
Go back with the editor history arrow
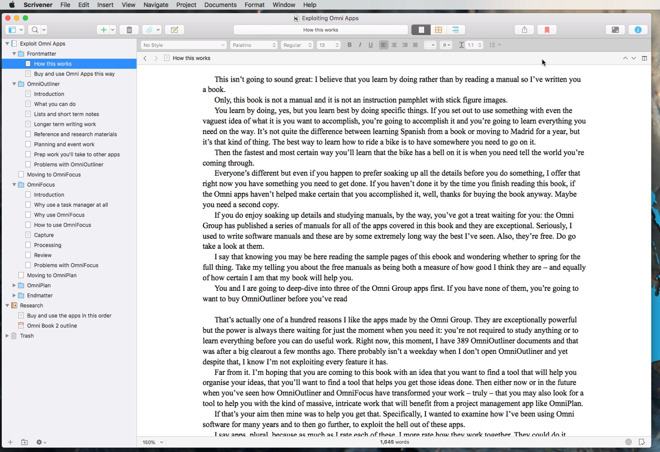[145, 58]
